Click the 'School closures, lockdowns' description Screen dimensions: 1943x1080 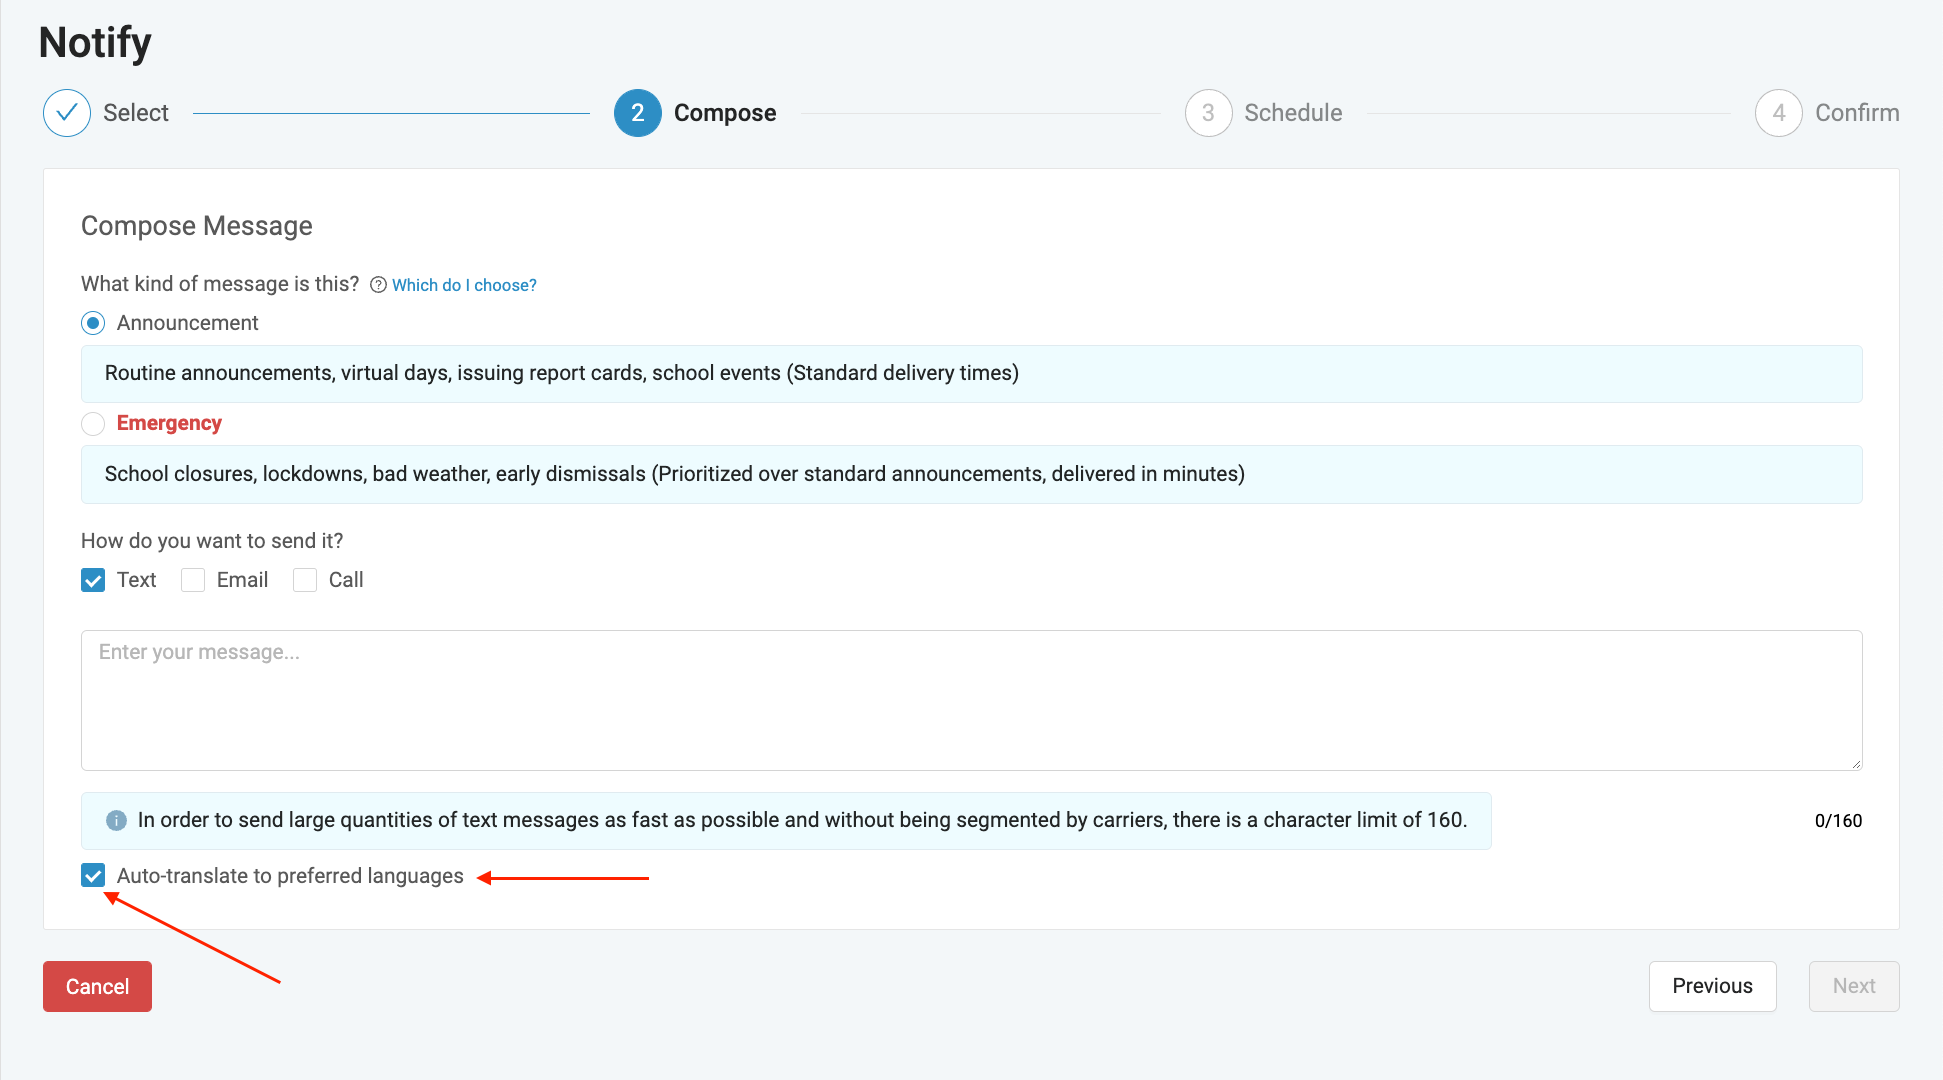(971, 474)
